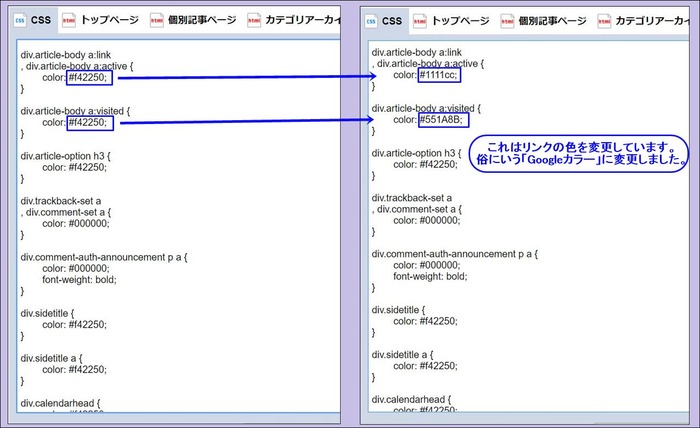Click div.comment-set a line in left editor
Screen dimensions: 700x428
coord(66,212)
